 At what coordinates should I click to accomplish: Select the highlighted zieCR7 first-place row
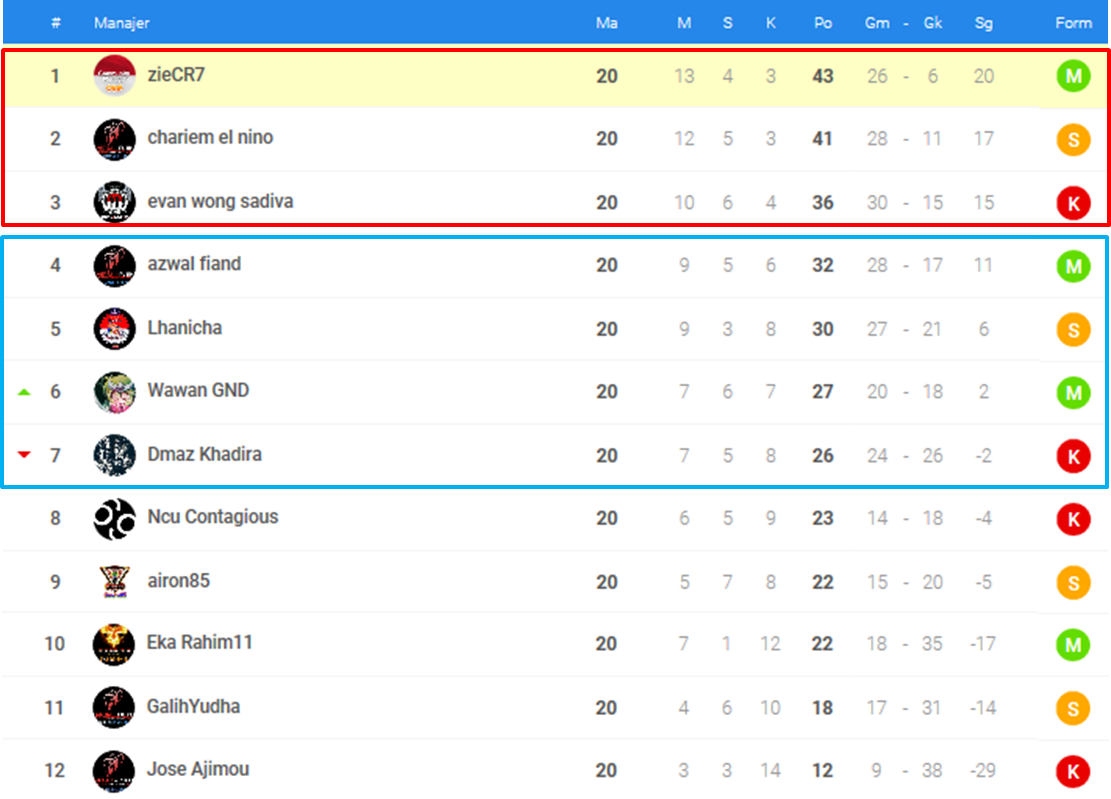point(556,76)
